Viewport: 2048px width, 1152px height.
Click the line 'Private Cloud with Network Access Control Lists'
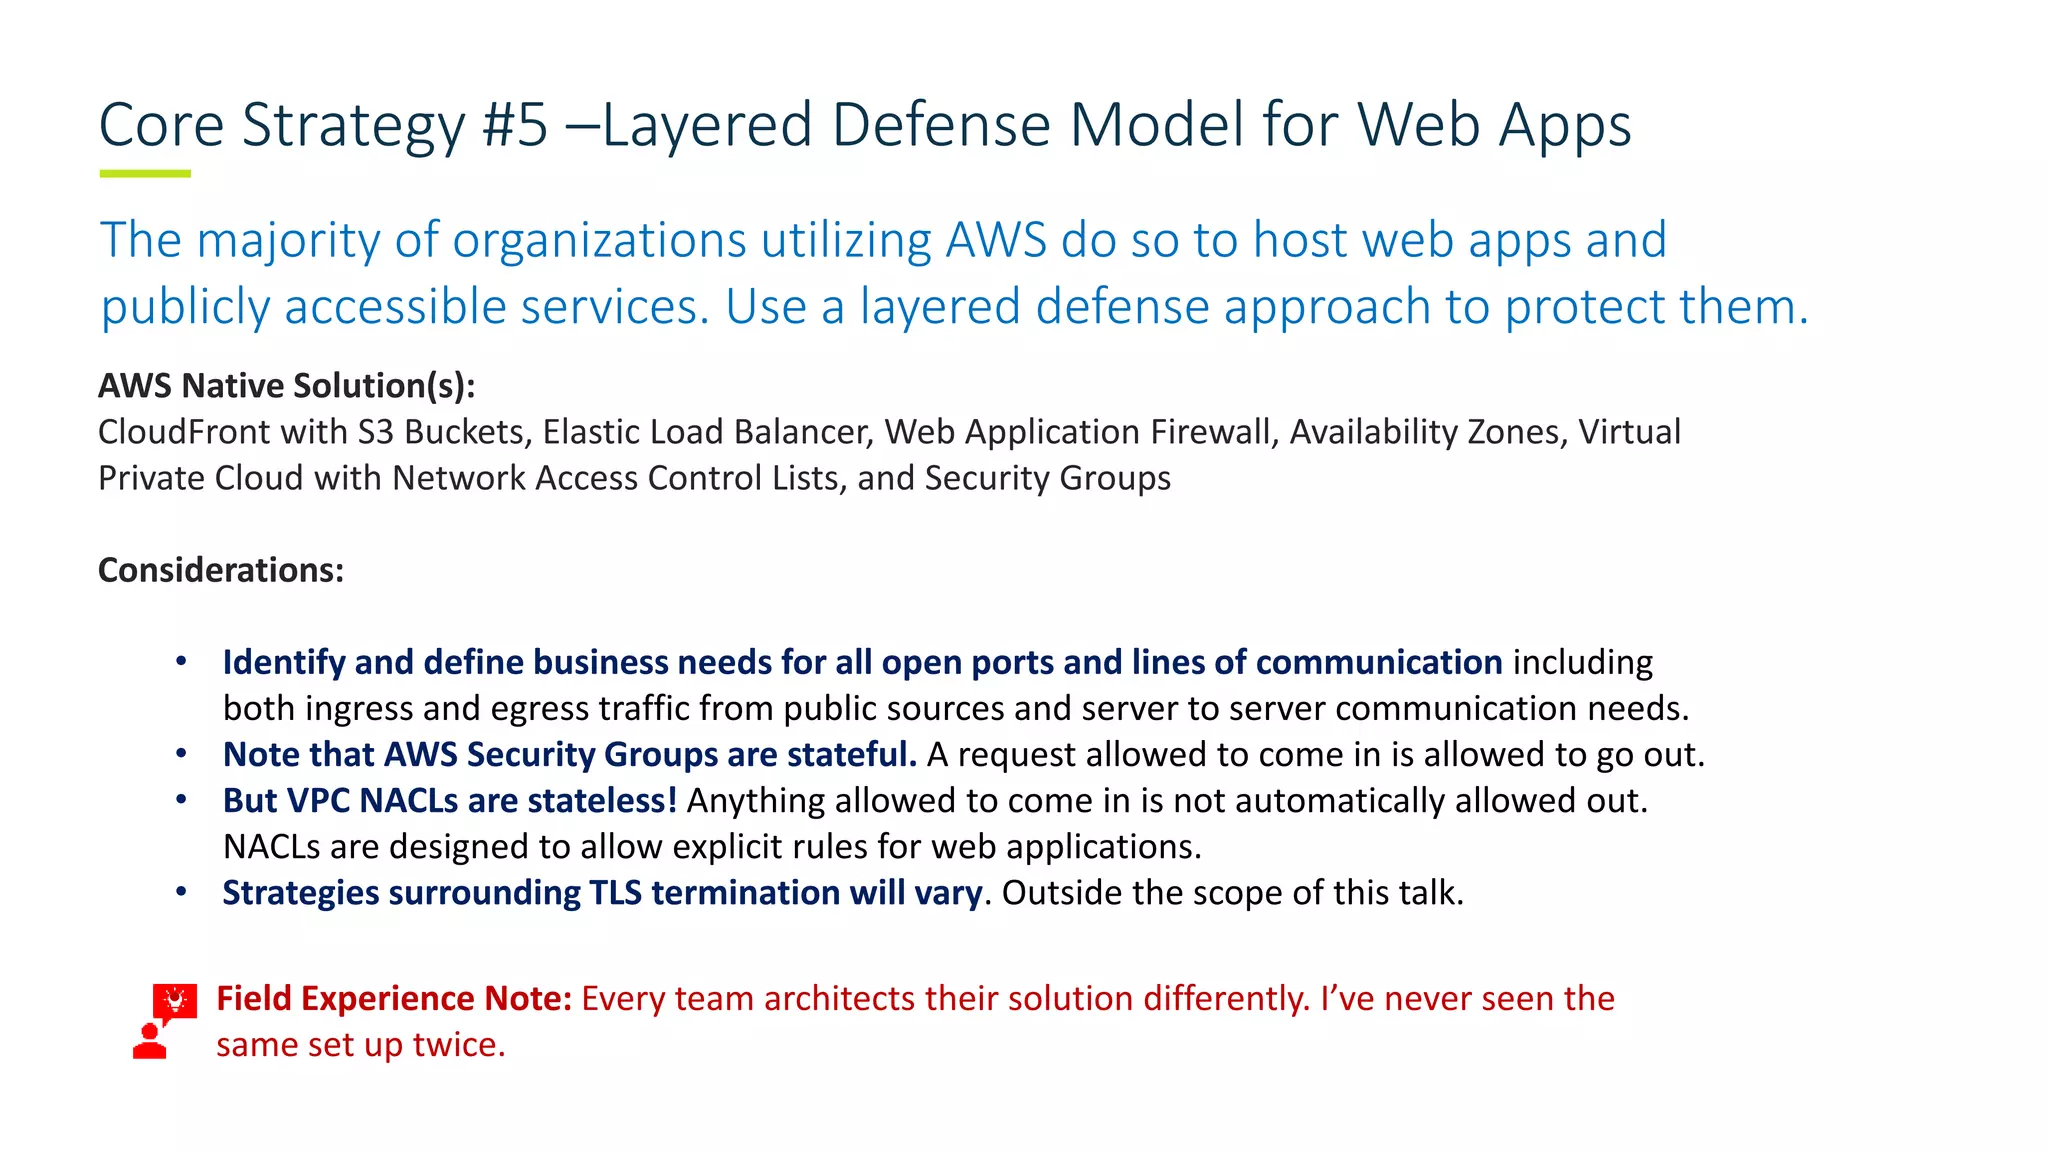[634, 478]
